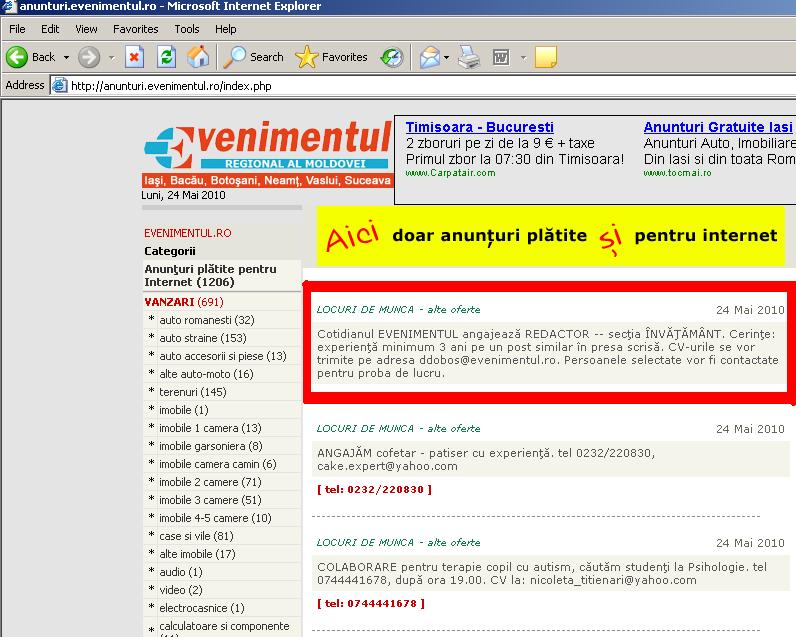Image resolution: width=796 pixels, height=637 pixels.
Task: Edit with the Word document icon
Action: pos(501,57)
